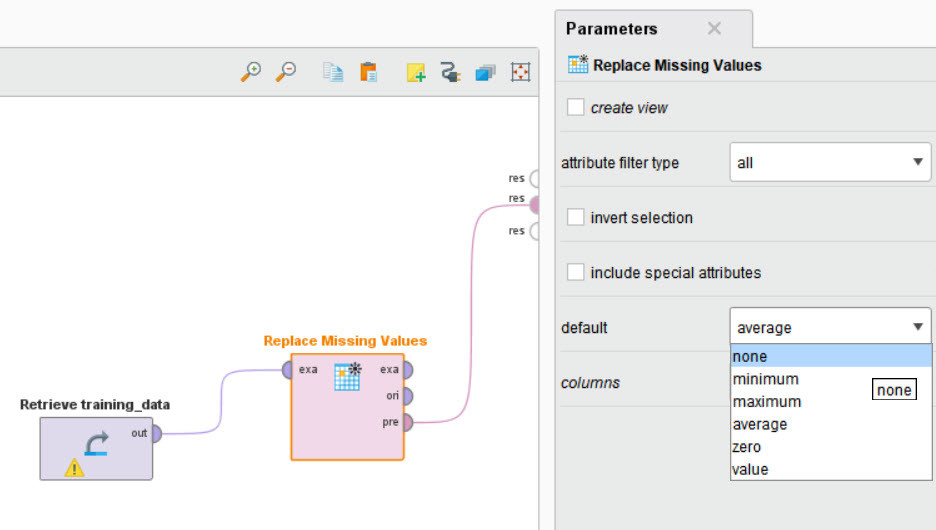Select 'value' in the dropdown list
Screen dimensions: 936x530
click(x=750, y=469)
